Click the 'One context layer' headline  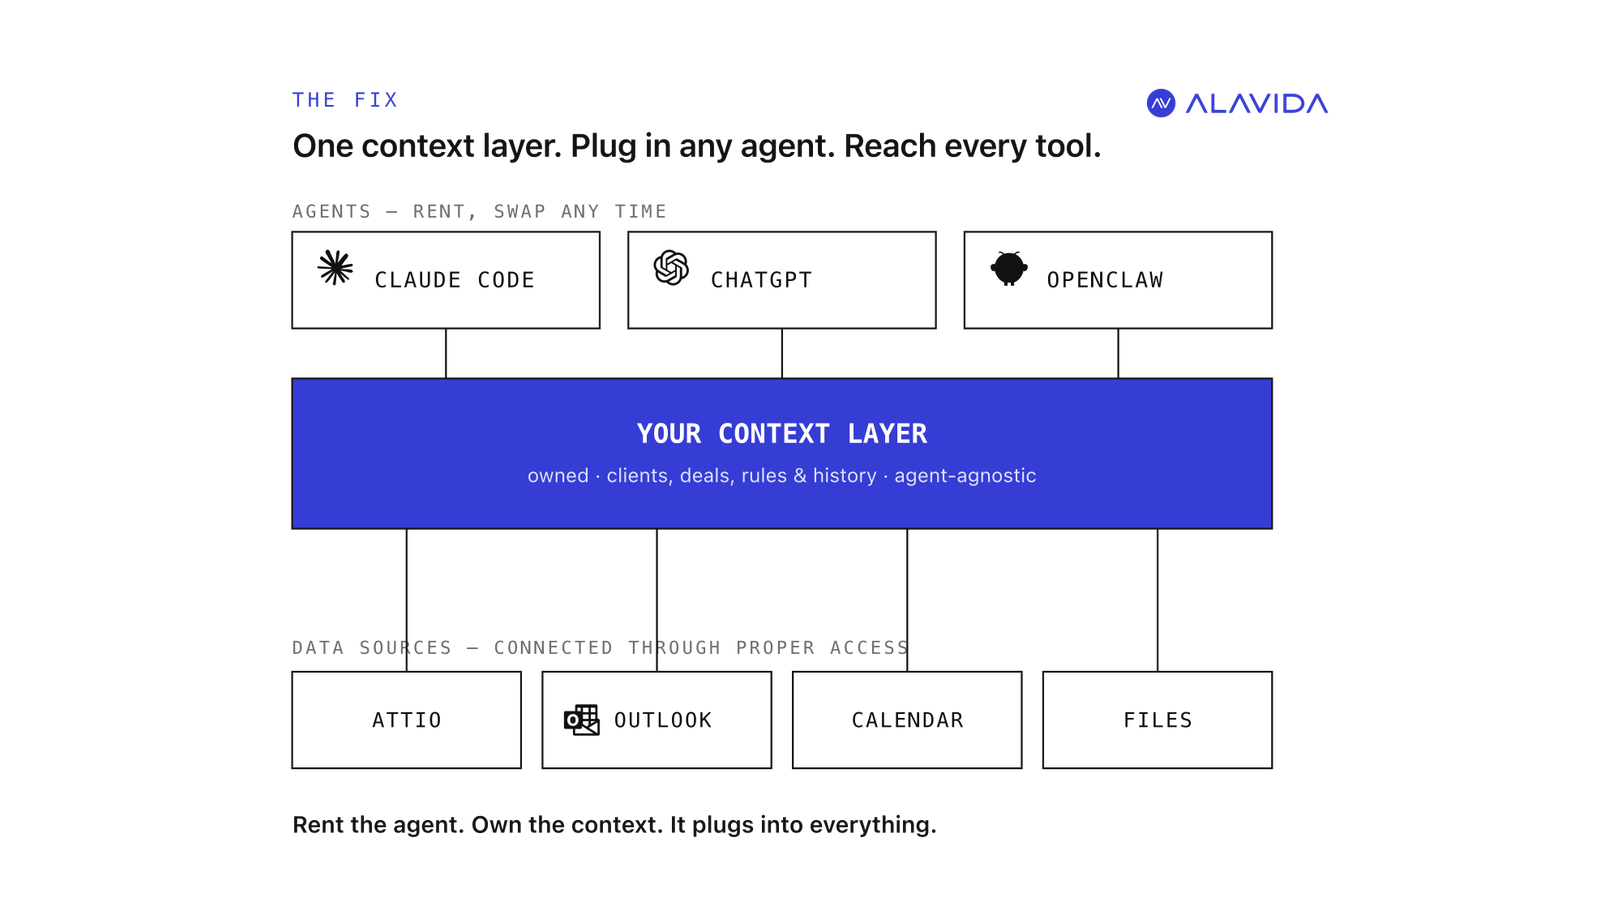point(696,146)
